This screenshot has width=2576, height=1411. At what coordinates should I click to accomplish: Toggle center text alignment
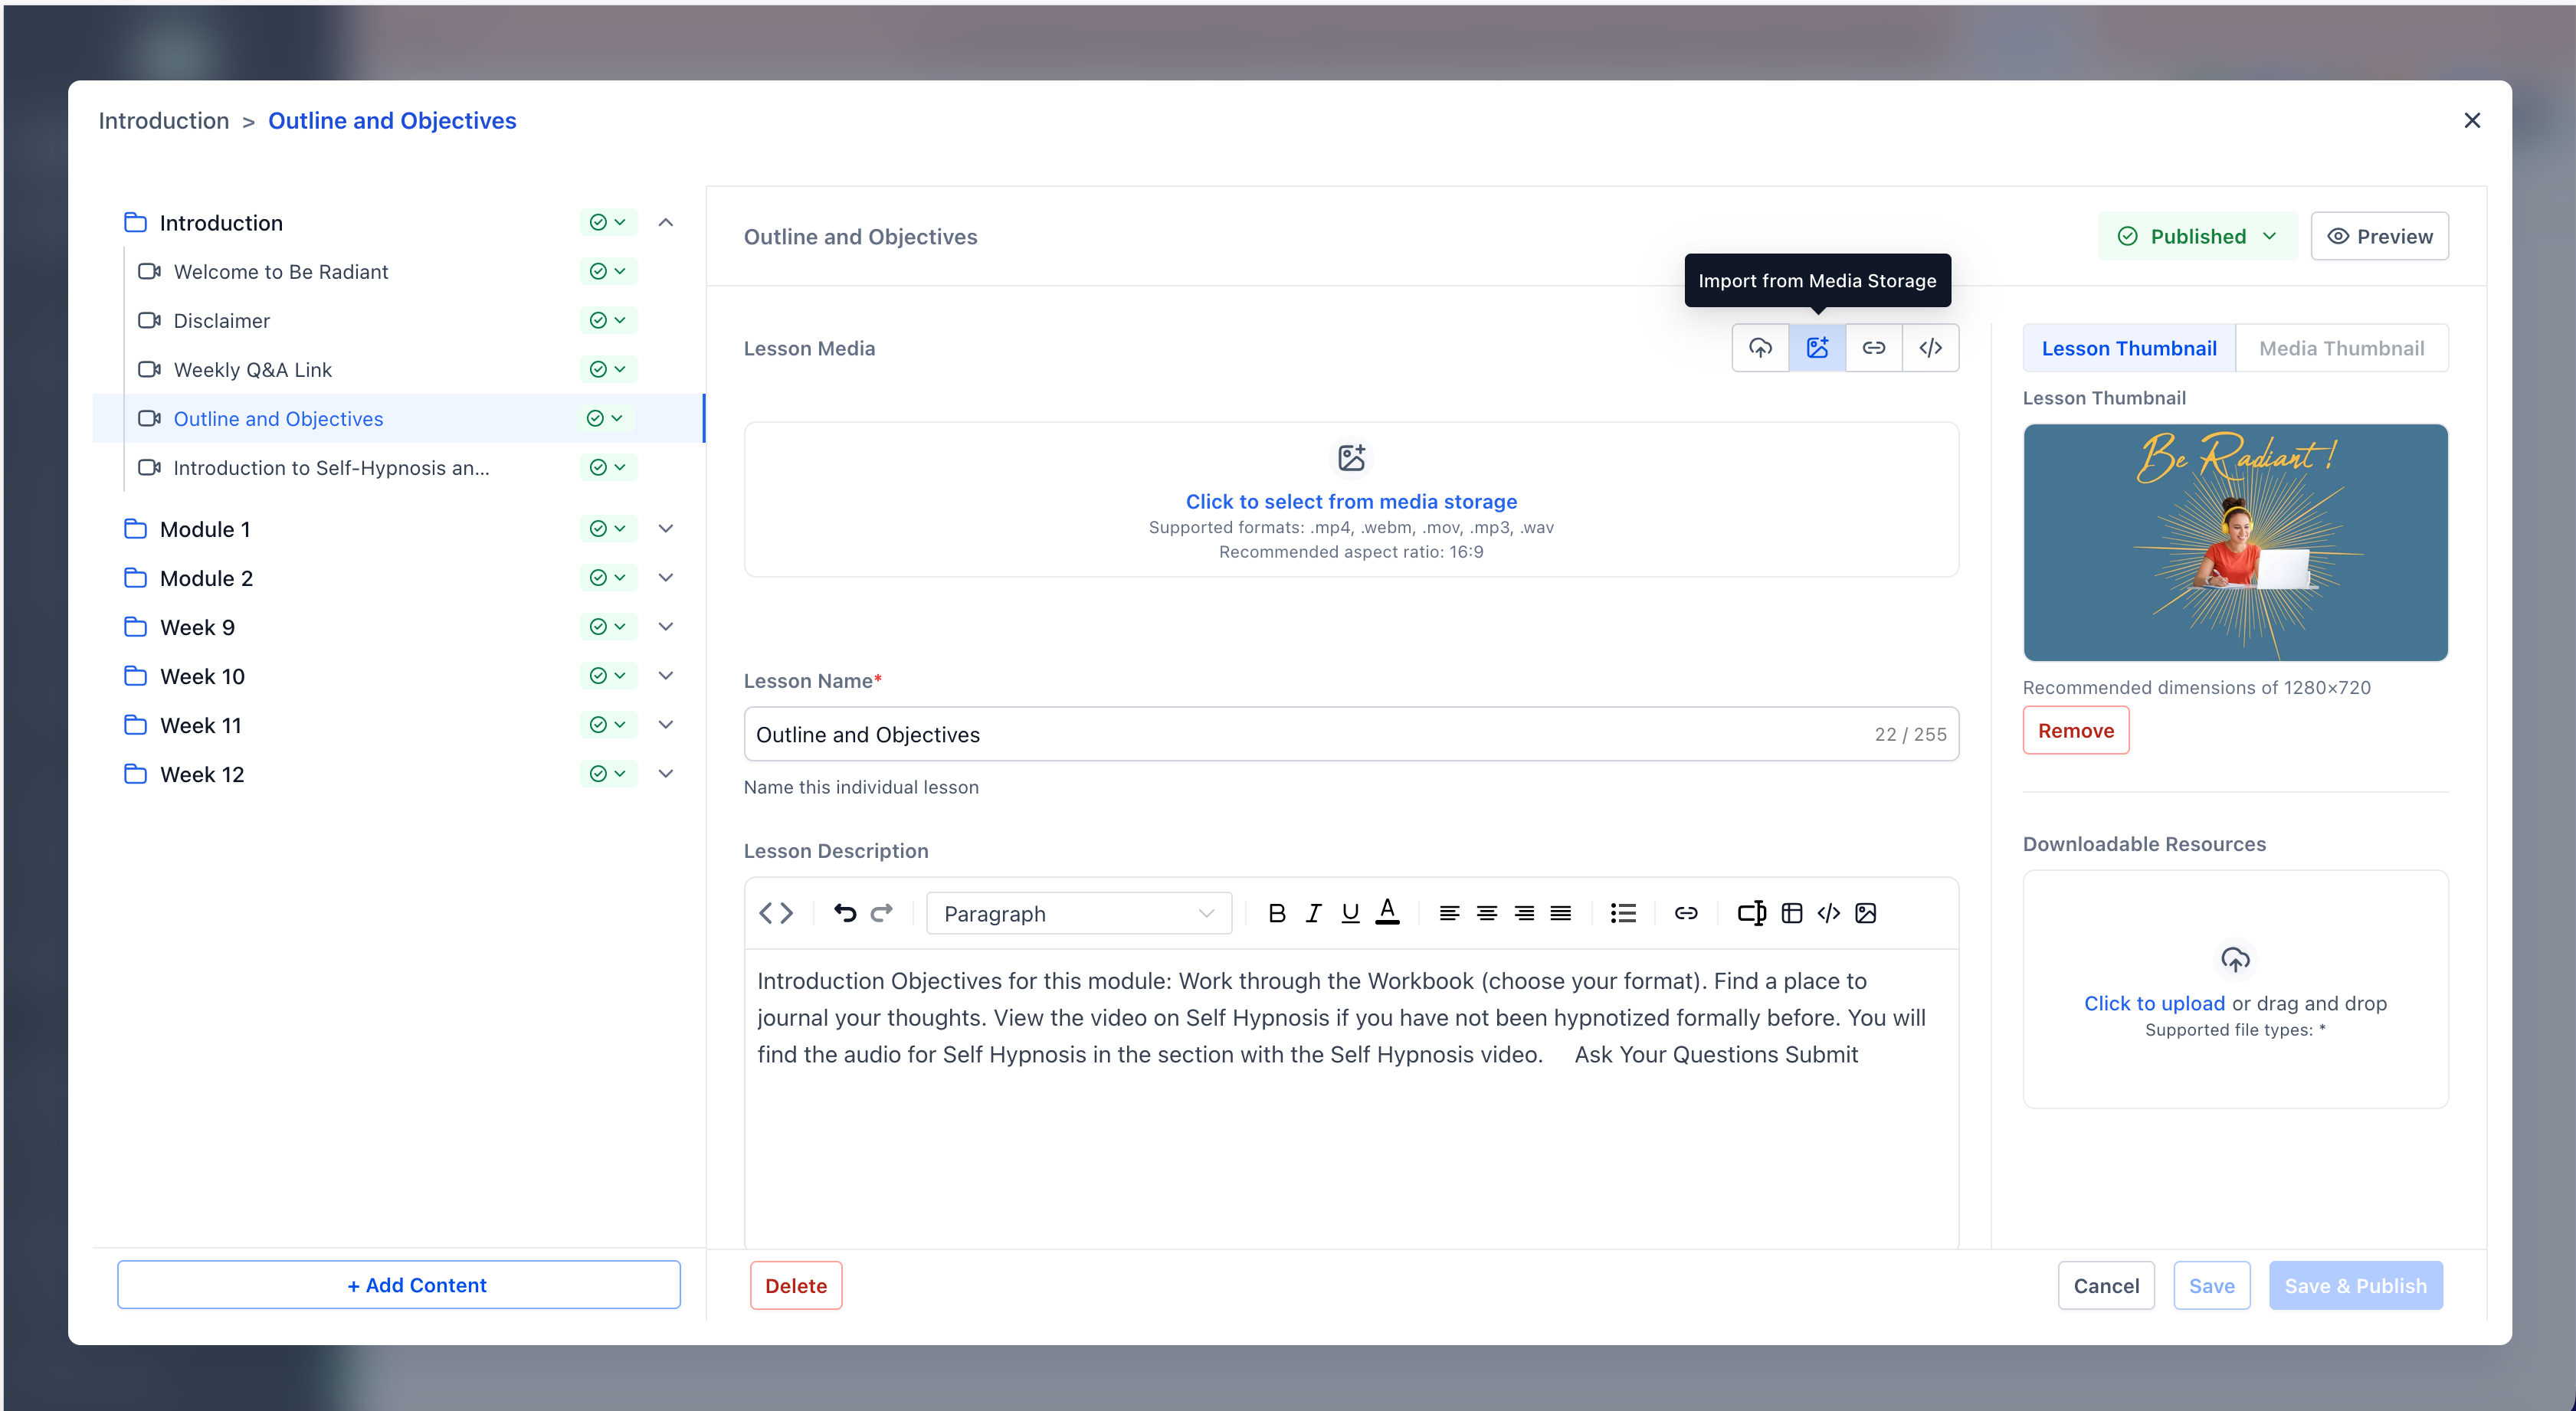click(1487, 912)
